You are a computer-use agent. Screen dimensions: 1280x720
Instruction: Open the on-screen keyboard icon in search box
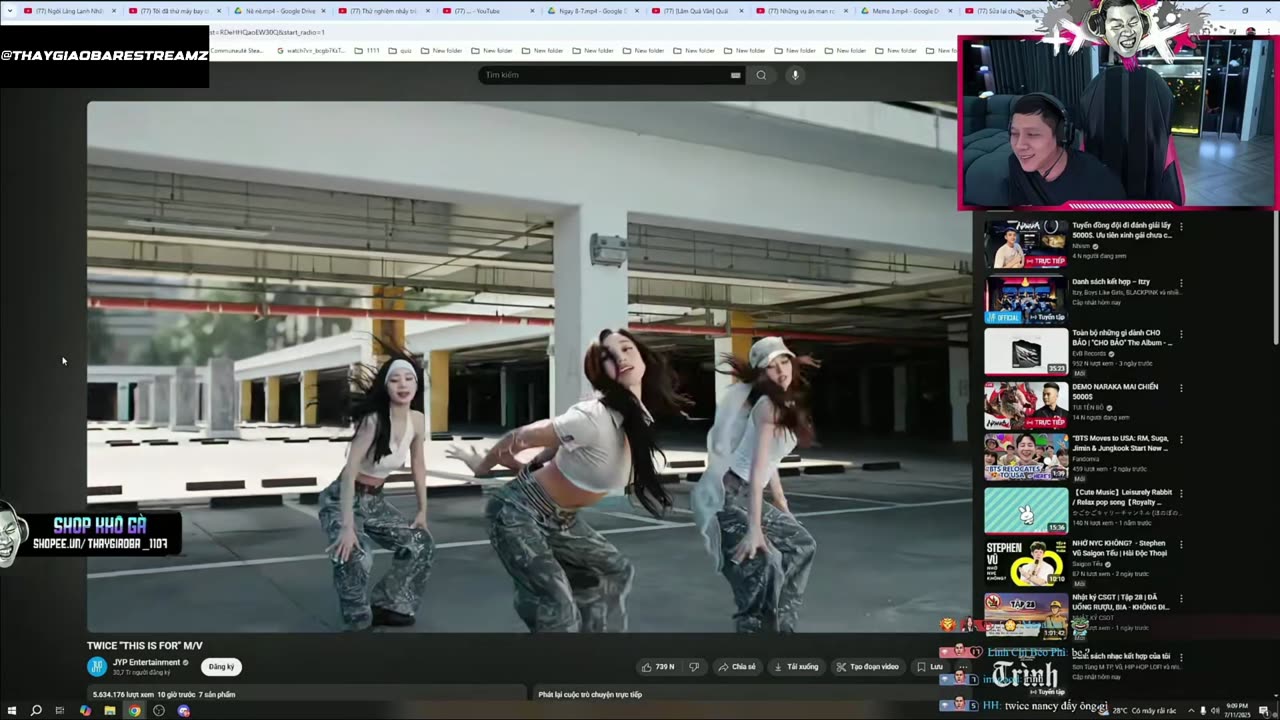735,75
